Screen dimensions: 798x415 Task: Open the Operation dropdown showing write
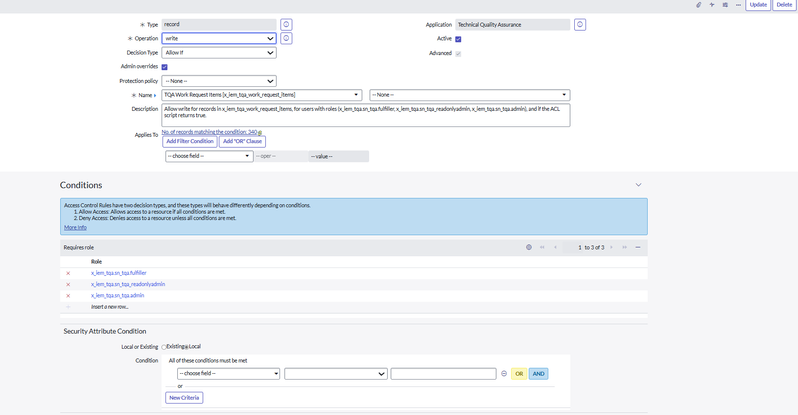[219, 38]
